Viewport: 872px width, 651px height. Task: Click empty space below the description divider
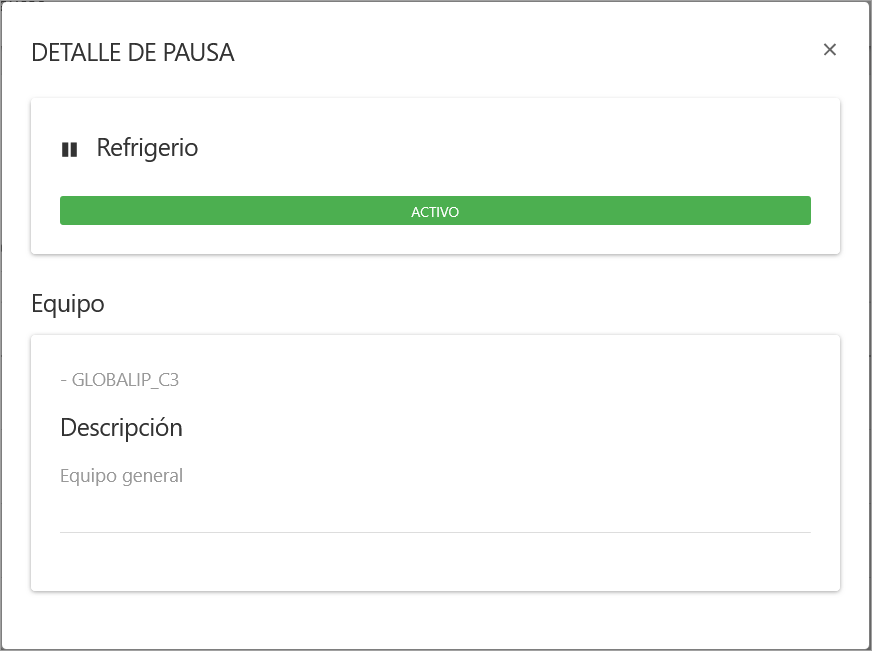tap(435, 562)
